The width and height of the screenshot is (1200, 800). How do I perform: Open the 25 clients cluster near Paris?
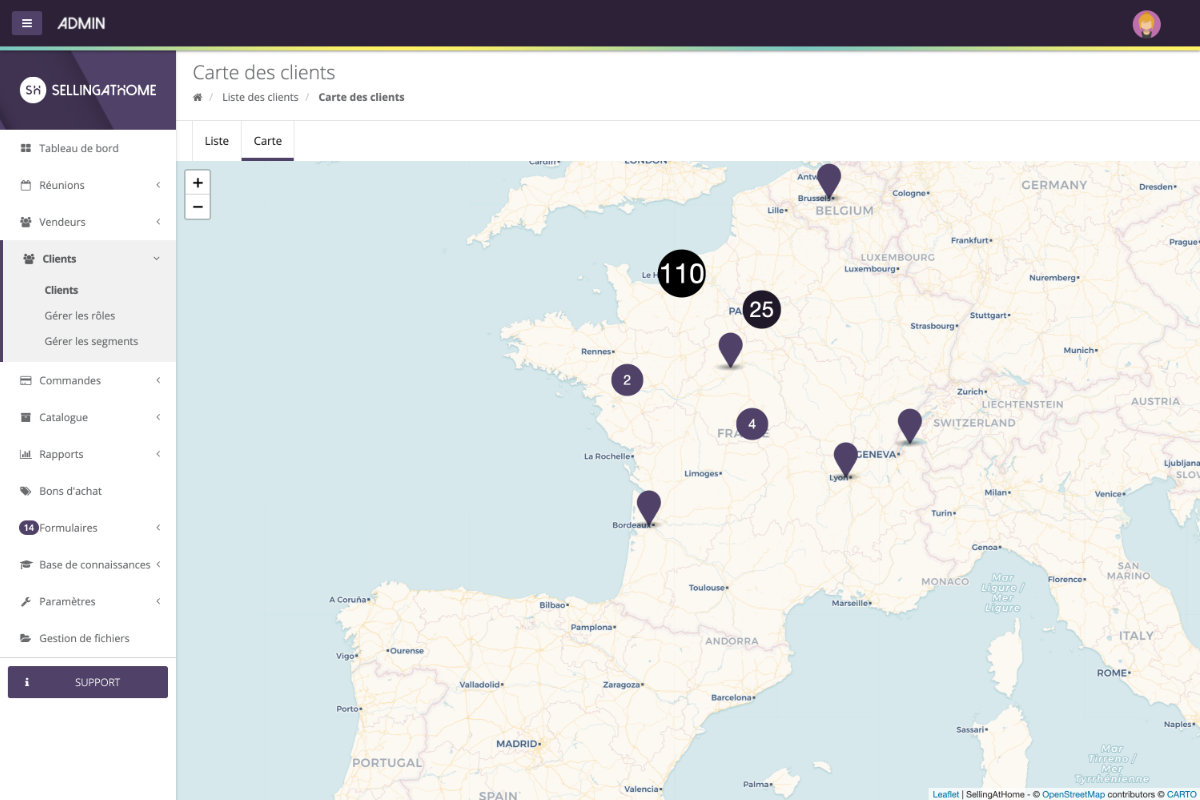pos(762,310)
